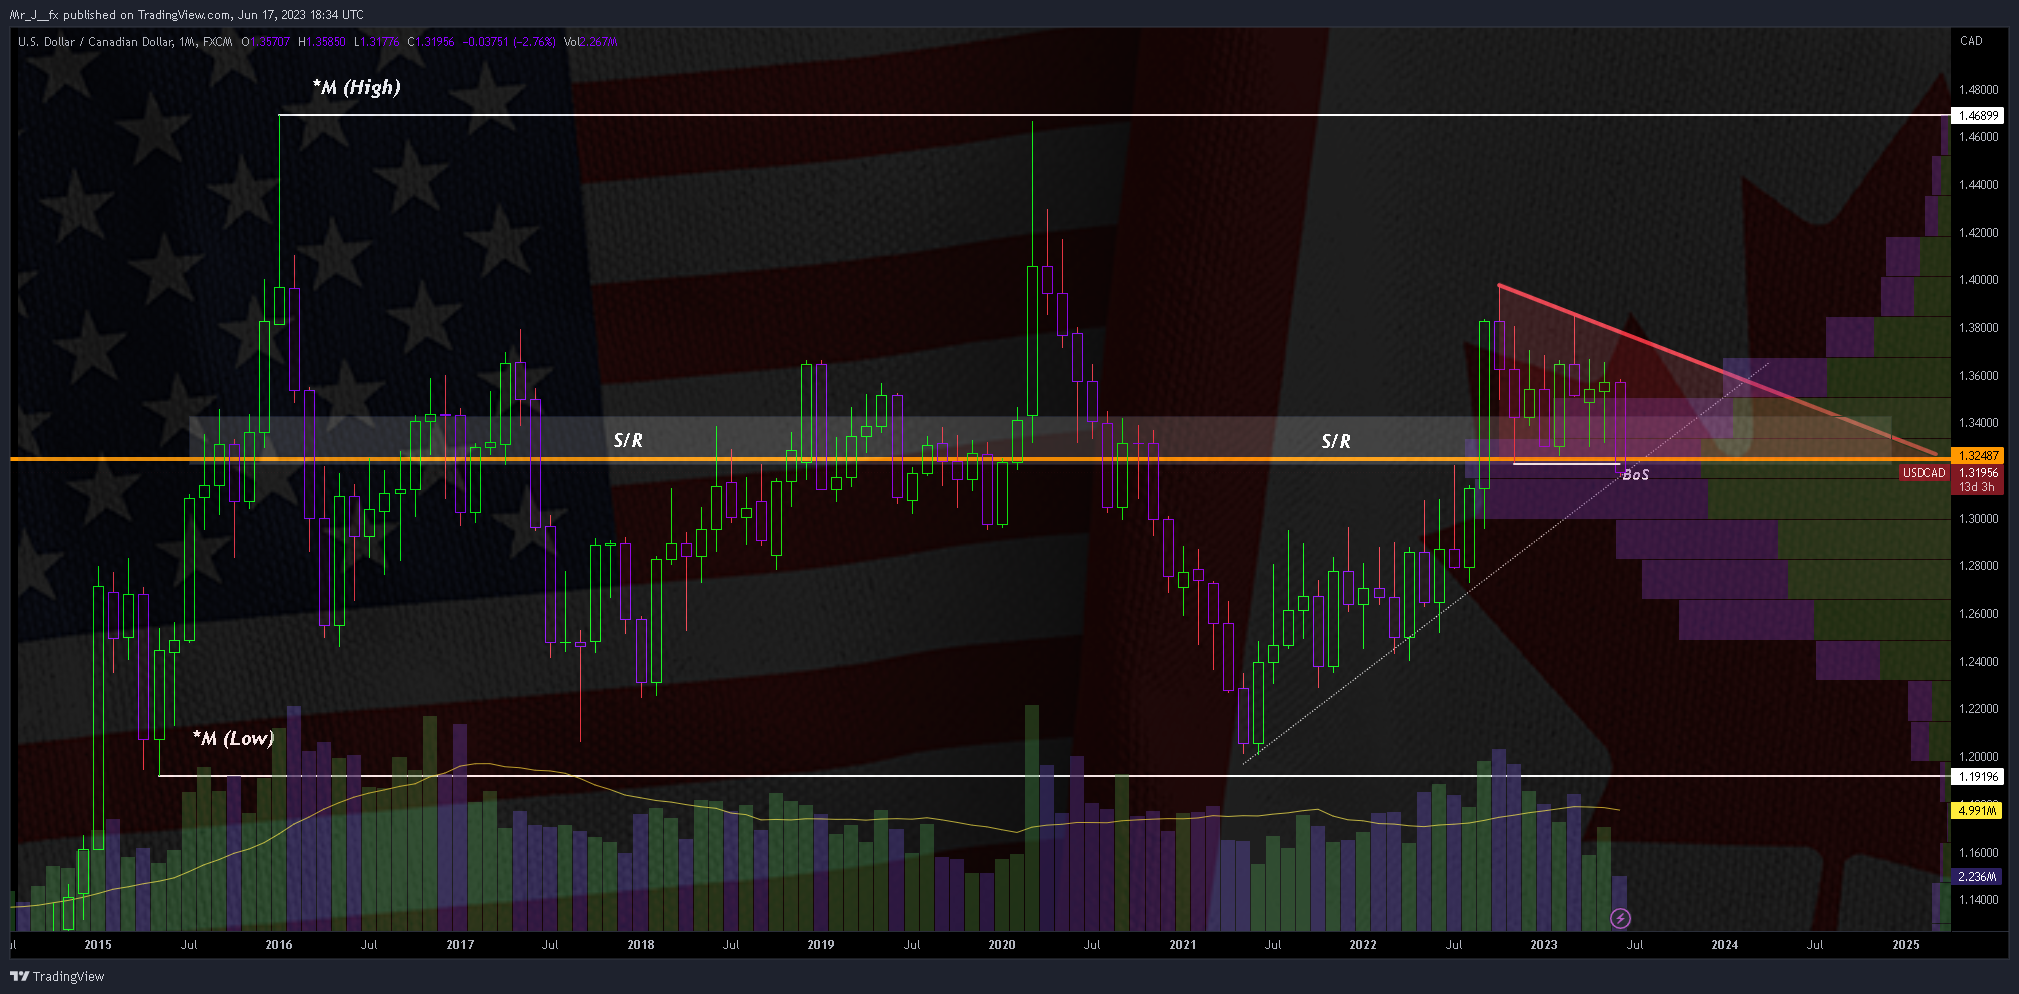Click the yellow 4.991M volume label
The image size is (2019, 994).
1977,811
